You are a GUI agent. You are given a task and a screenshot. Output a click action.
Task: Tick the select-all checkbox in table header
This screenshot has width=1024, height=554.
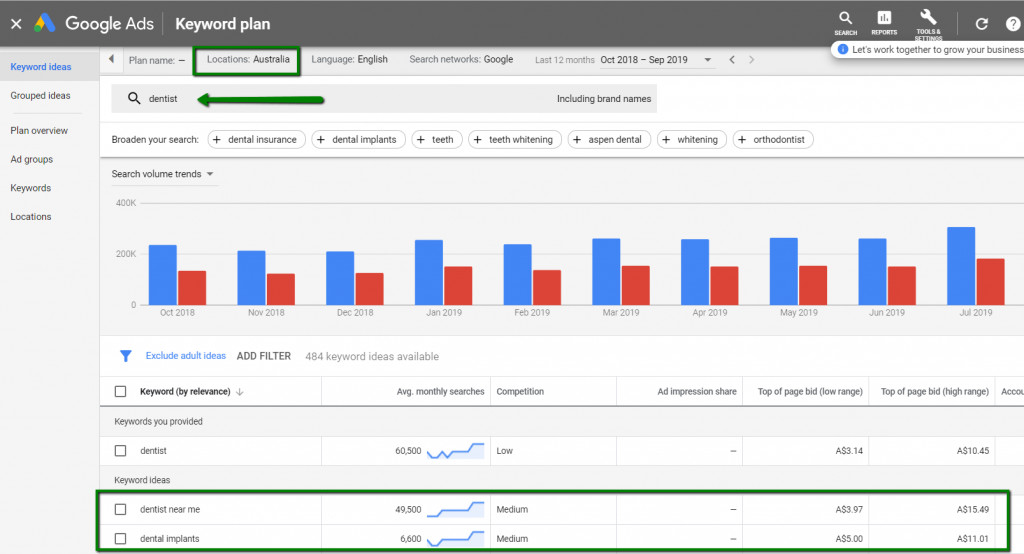click(120, 391)
